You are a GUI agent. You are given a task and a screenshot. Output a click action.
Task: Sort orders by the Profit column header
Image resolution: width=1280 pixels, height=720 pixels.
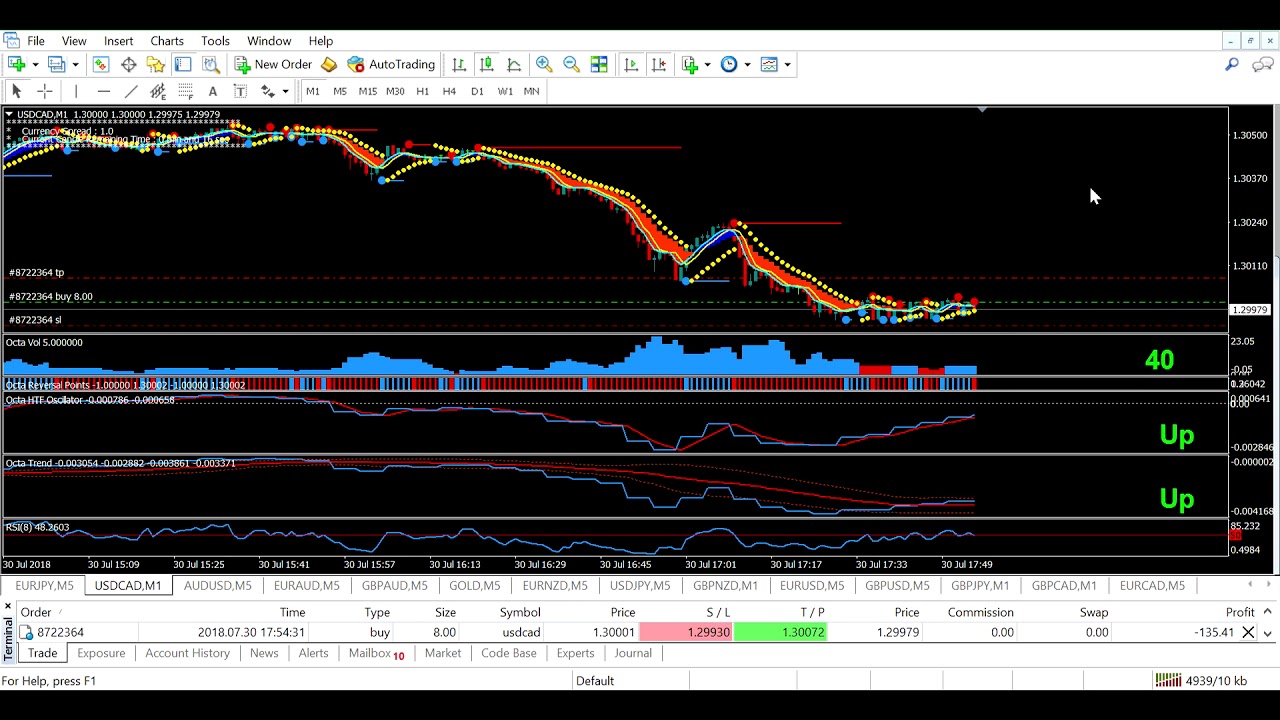coord(1240,612)
